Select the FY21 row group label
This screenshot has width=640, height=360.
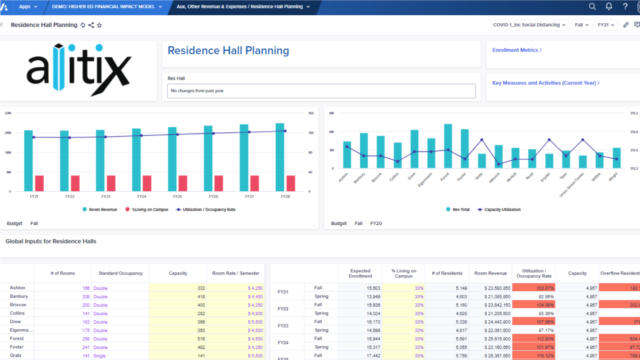pyautogui.click(x=283, y=292)
